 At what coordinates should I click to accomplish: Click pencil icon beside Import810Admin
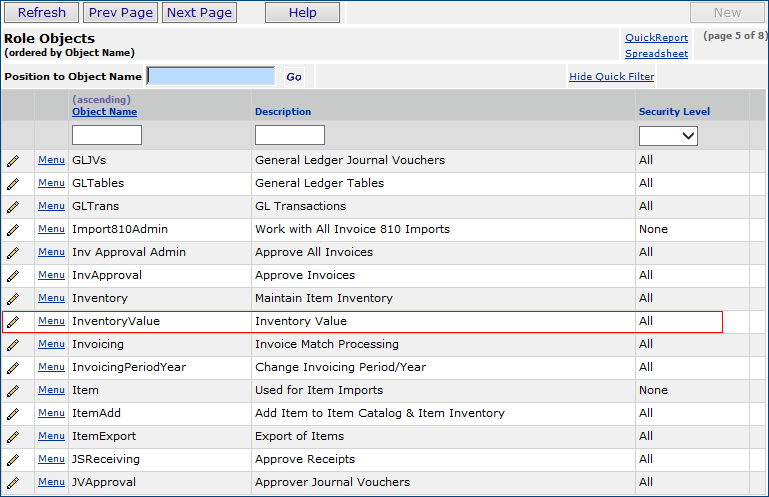click(x=13, y=229)
